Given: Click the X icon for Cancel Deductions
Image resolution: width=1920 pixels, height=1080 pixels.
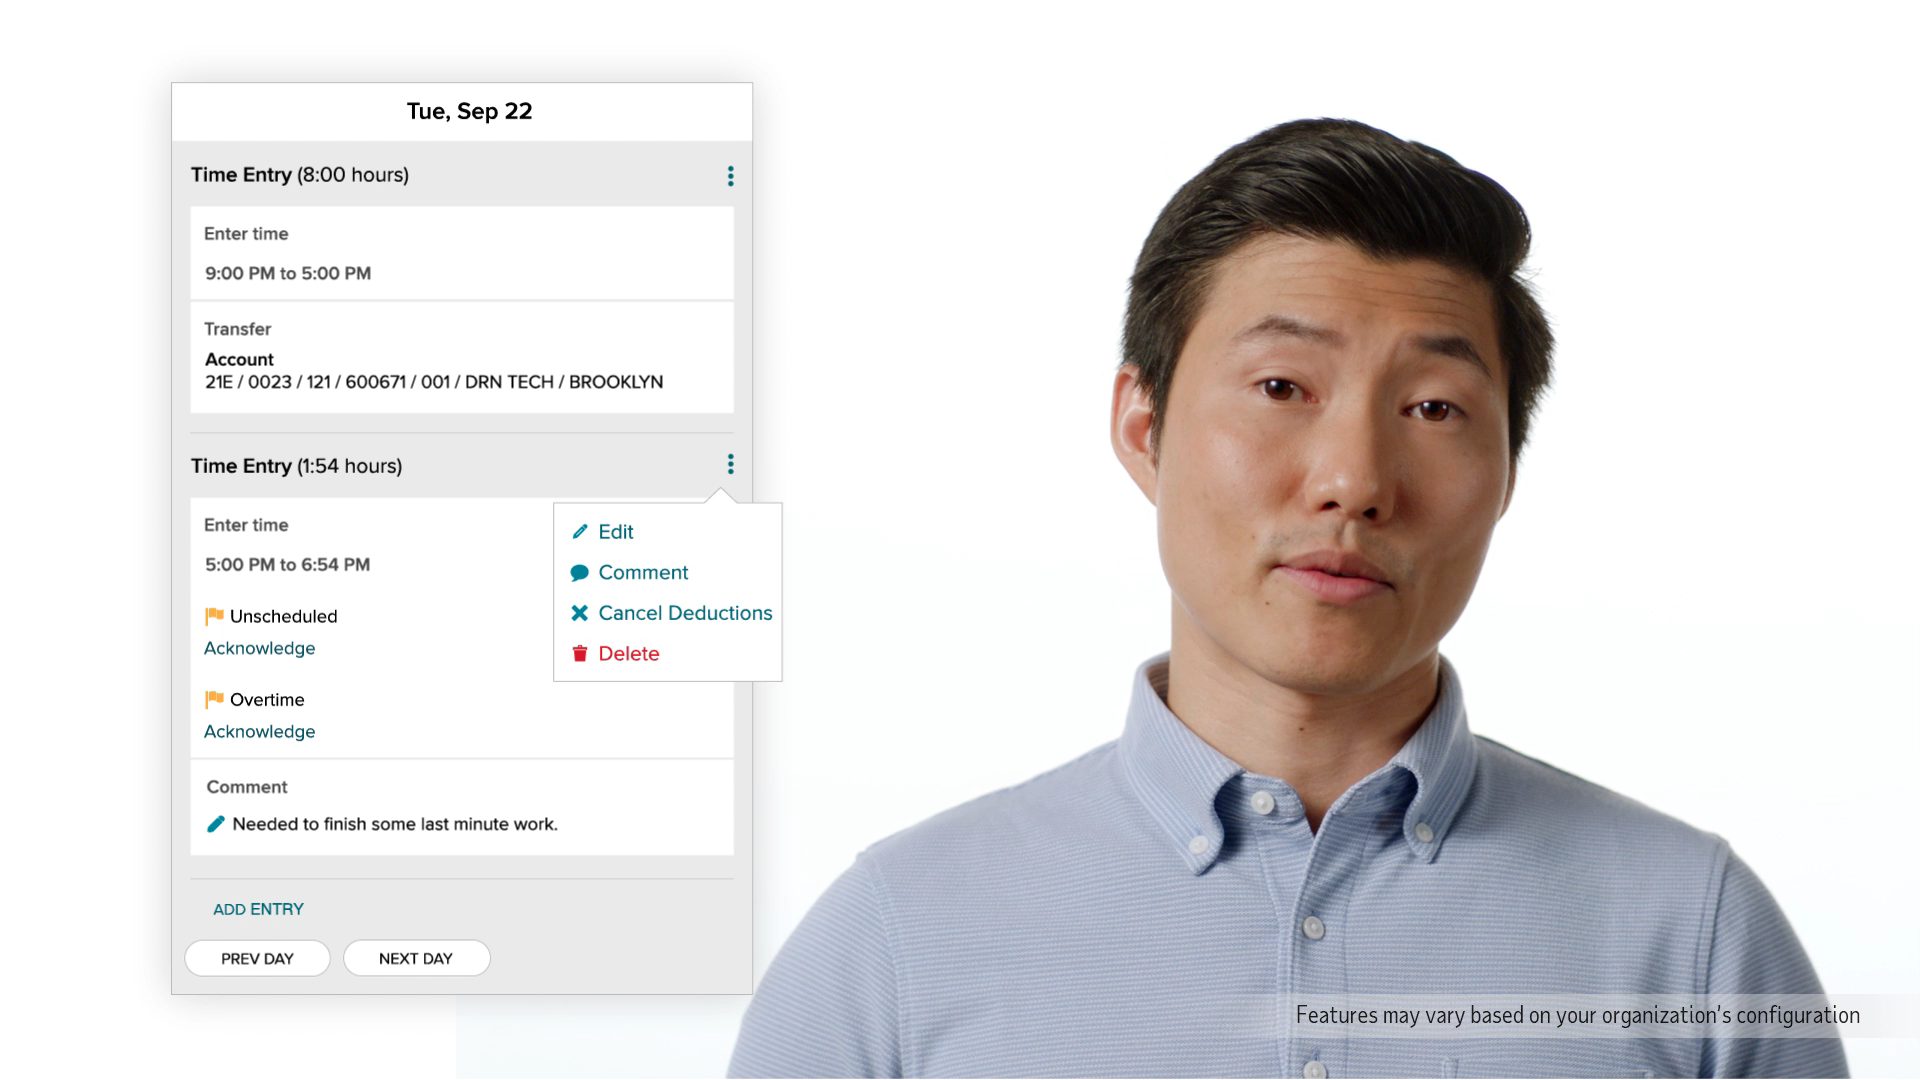Looking at the screenshot, I should click(x=579, y=613).
